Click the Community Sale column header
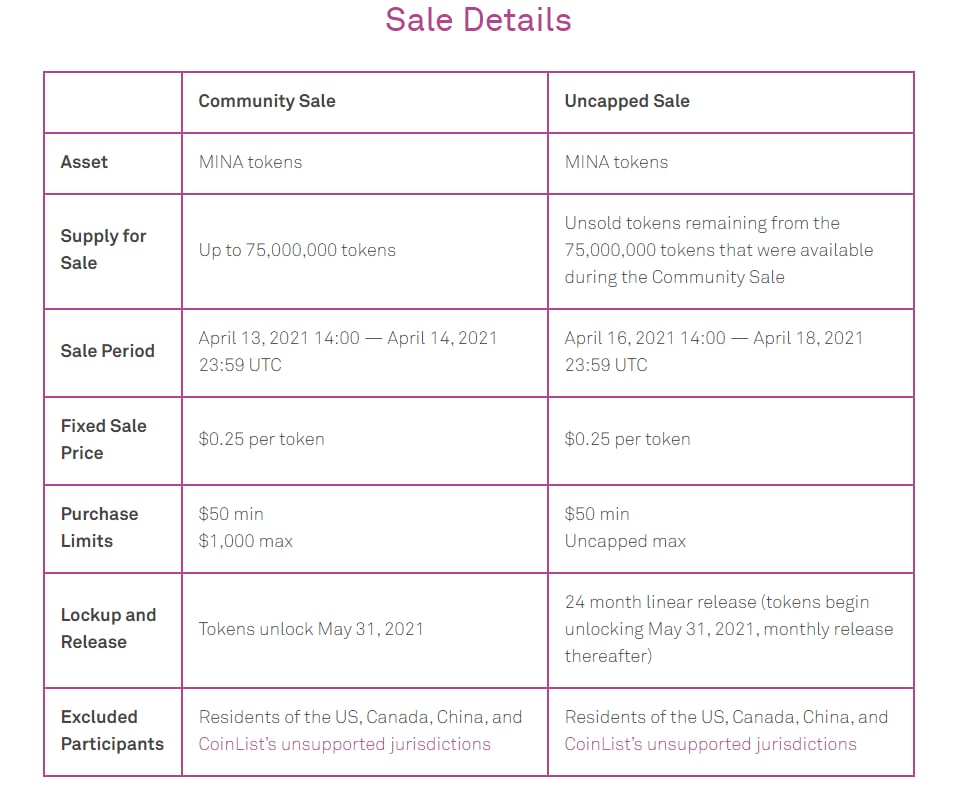965x786 pixels. [267, 101]
